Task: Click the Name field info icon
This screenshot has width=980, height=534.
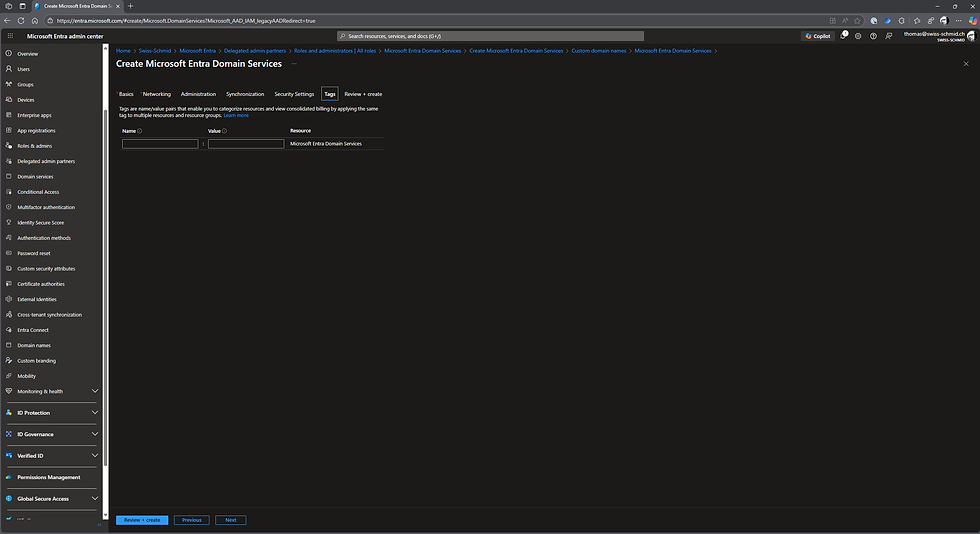Action: [139, 131]
